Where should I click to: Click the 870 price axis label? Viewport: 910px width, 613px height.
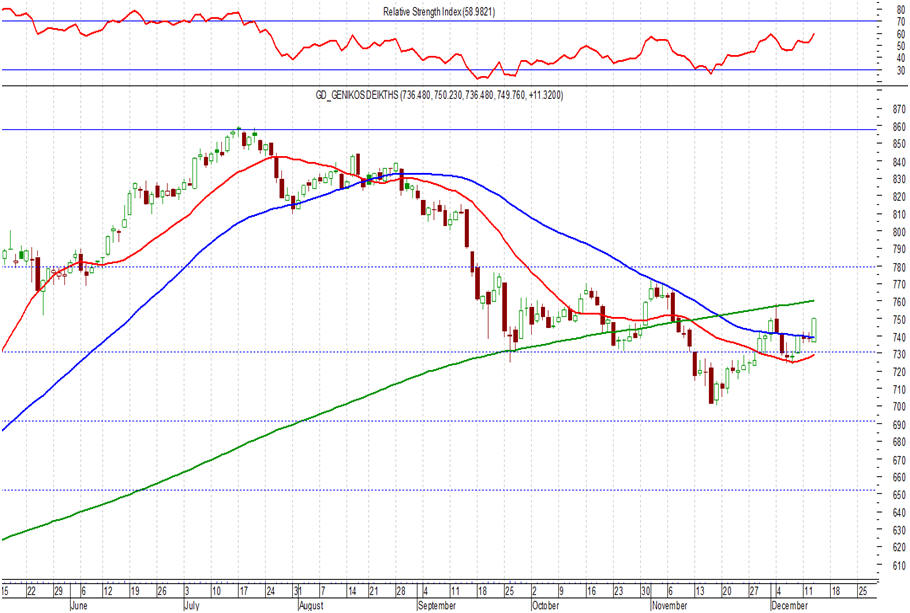[x=899, y=109]
